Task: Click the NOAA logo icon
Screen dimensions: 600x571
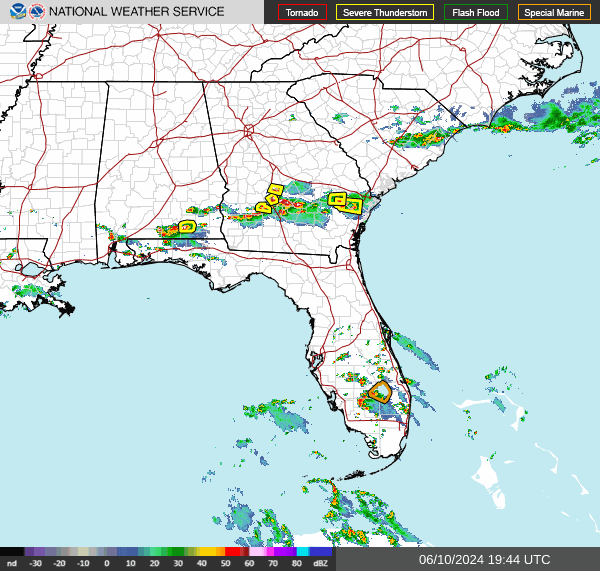Action: pyautogui.click(x=18, y=11)
